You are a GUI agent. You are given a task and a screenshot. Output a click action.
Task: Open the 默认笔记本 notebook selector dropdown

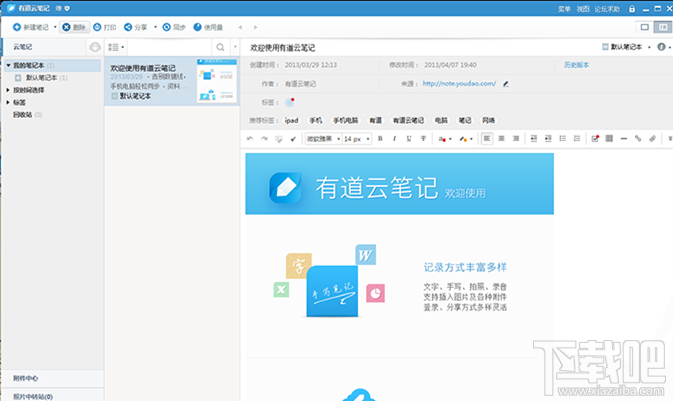coord(626,47)
